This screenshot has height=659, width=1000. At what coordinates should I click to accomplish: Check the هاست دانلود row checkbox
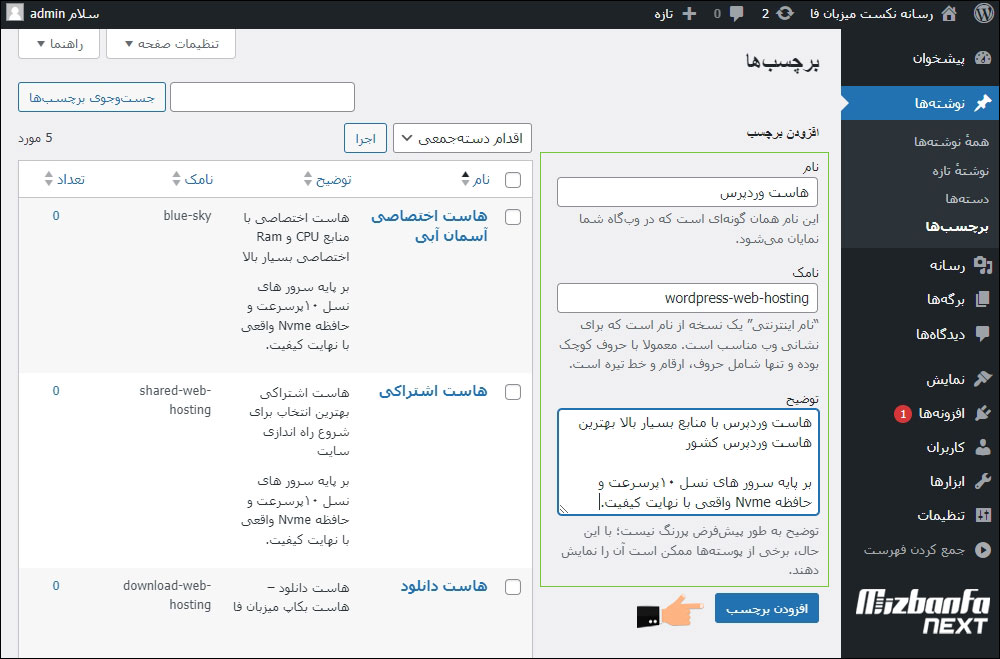pos(513,586)
